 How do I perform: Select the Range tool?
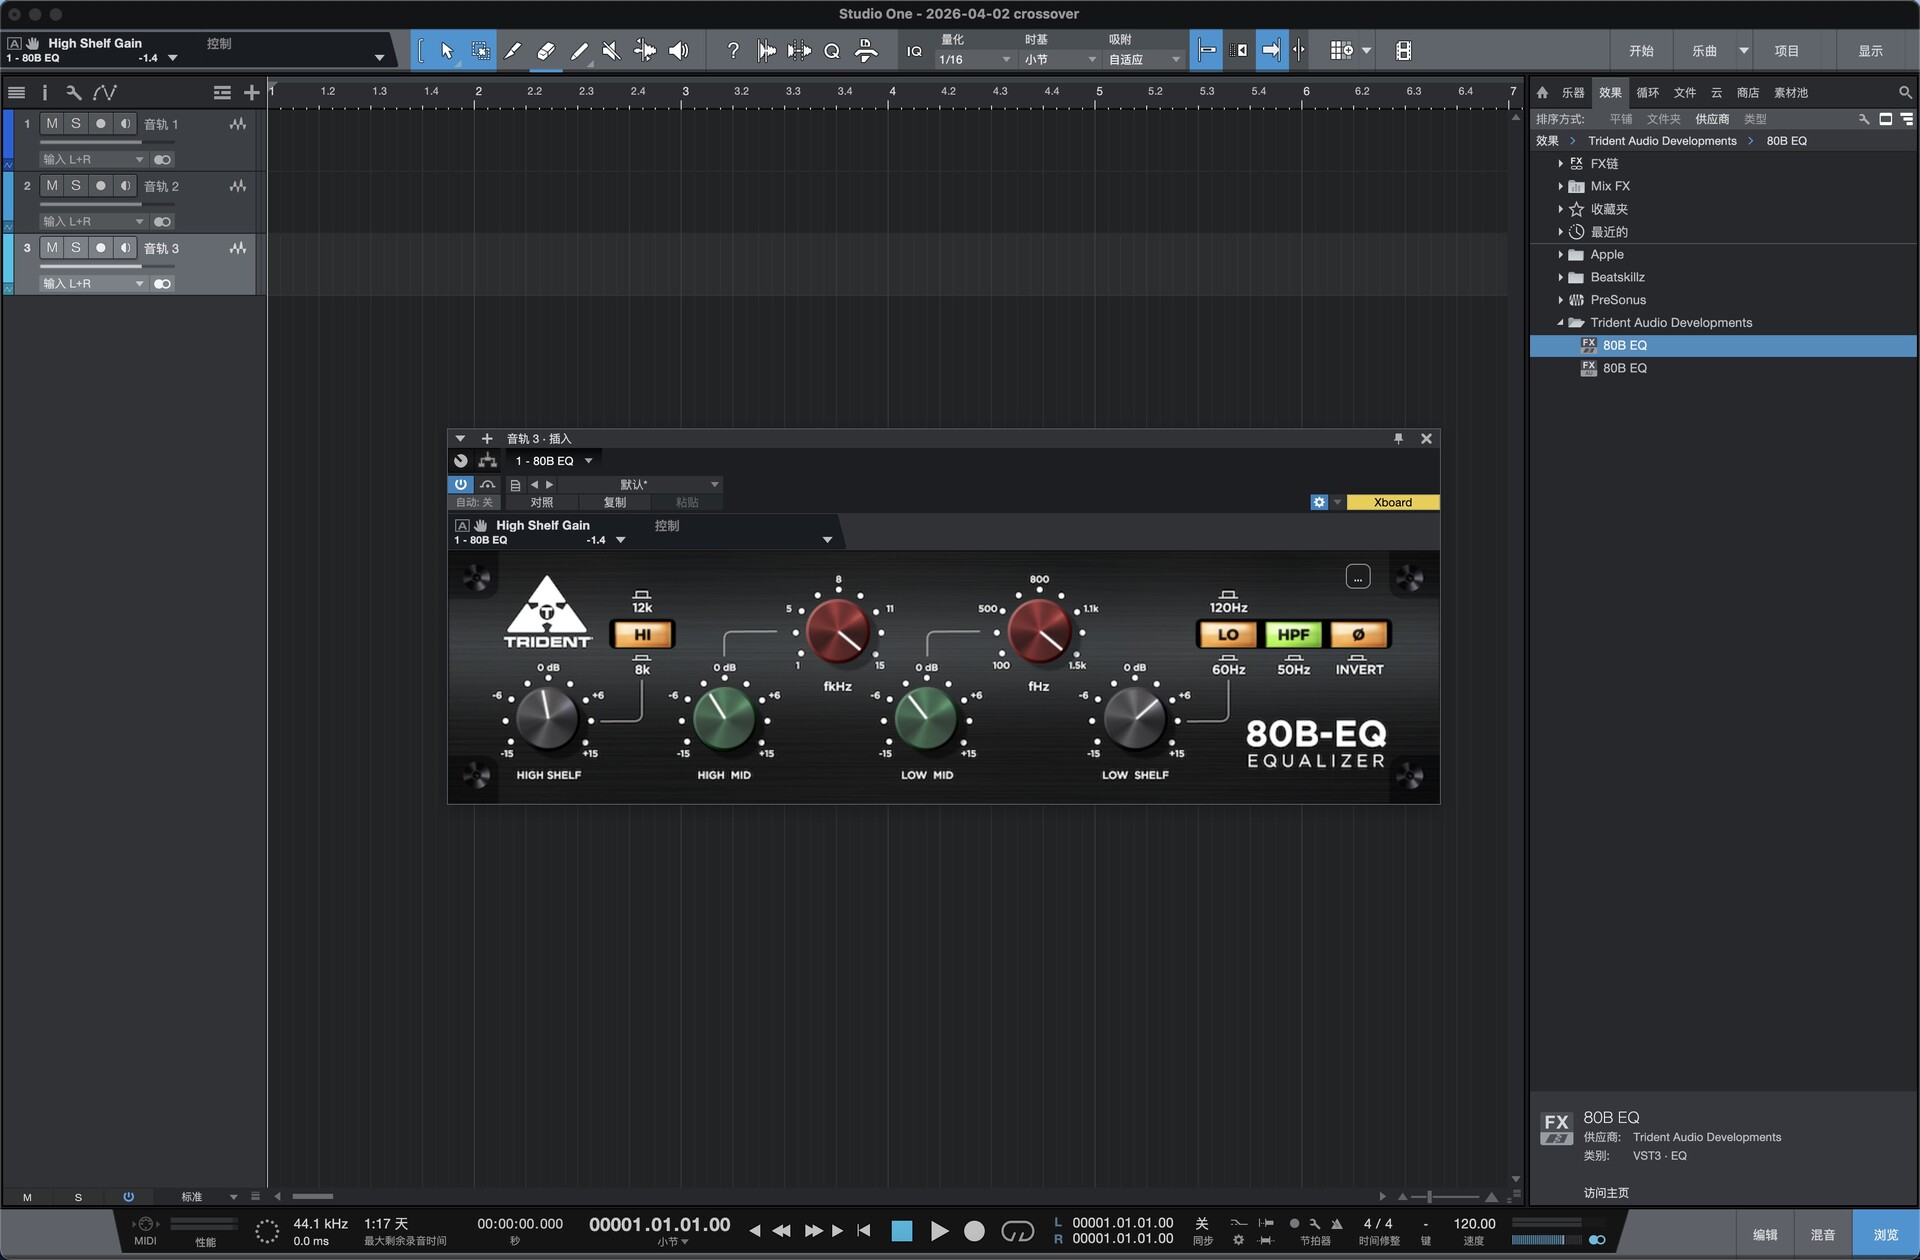(x=480, y=51)
